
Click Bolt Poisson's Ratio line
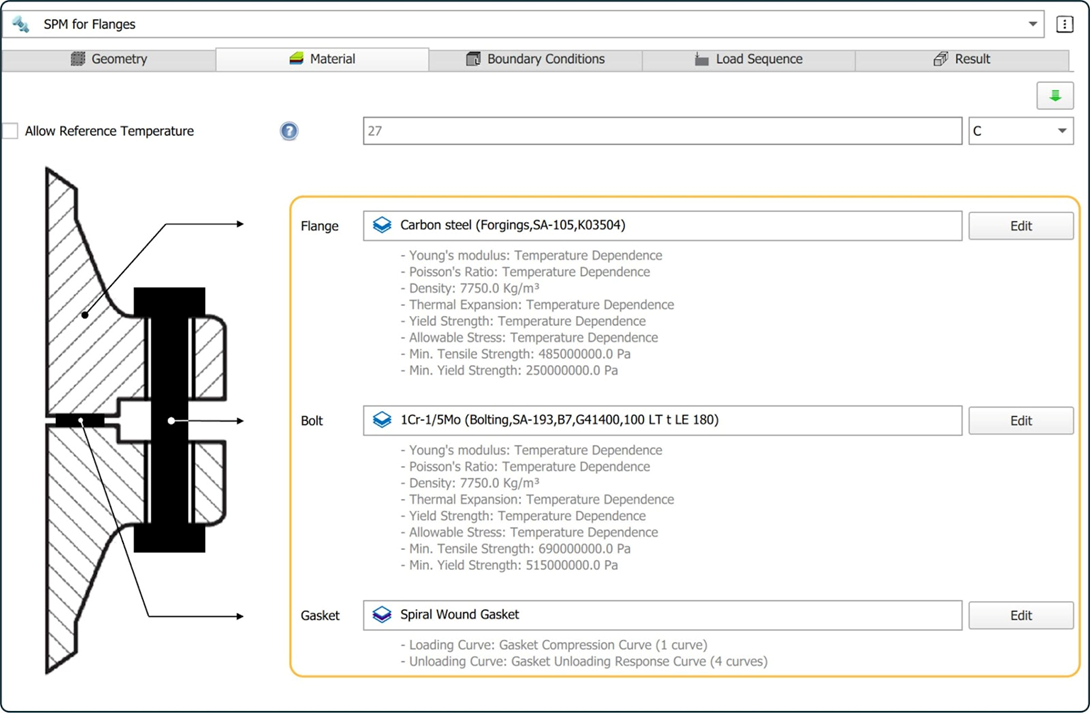pyautogui.click(x=526, y=466)
